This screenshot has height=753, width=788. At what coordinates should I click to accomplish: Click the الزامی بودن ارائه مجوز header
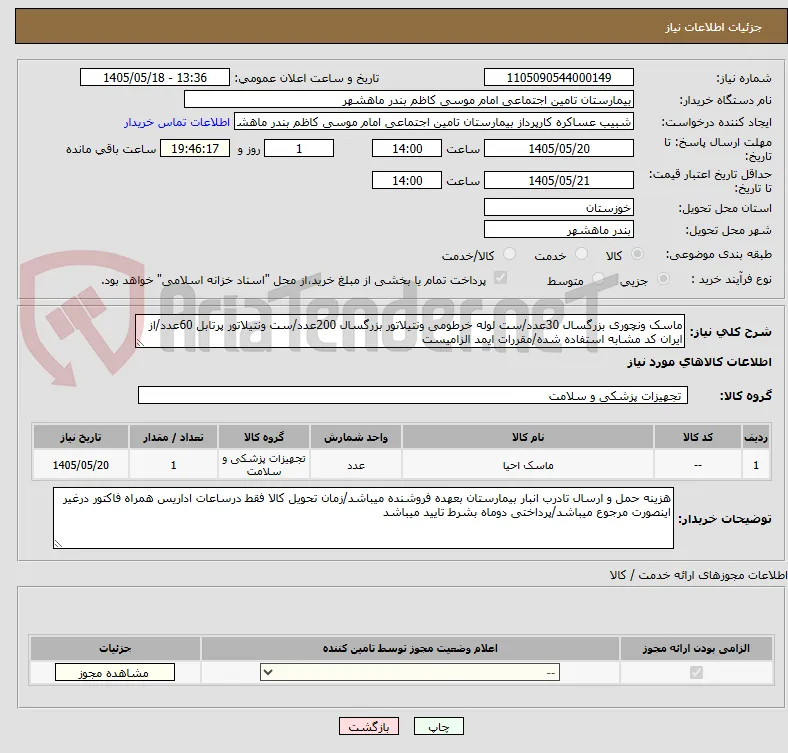coord(696,648)
